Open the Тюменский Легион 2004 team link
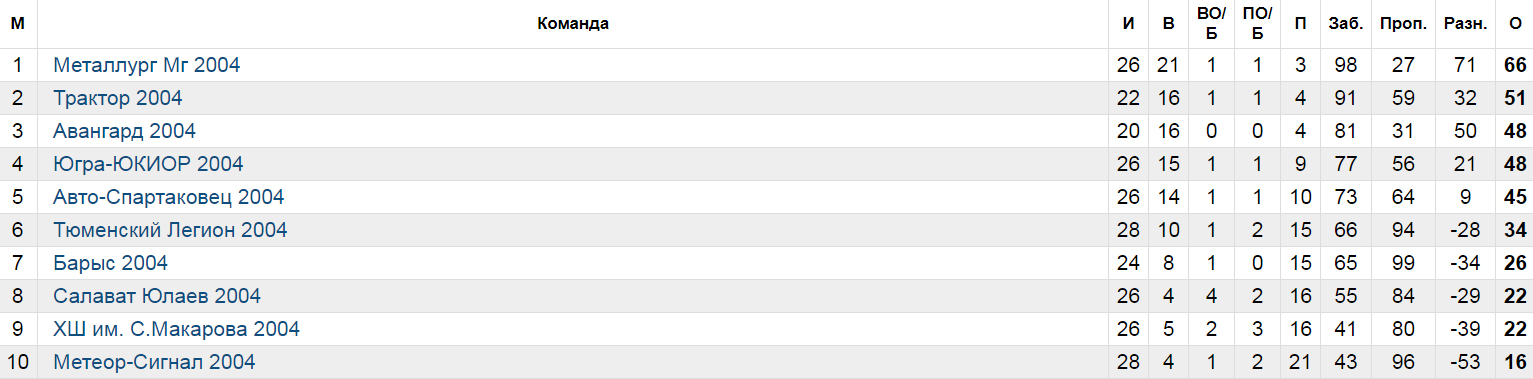1533x379 pixels. click(170, 230)
